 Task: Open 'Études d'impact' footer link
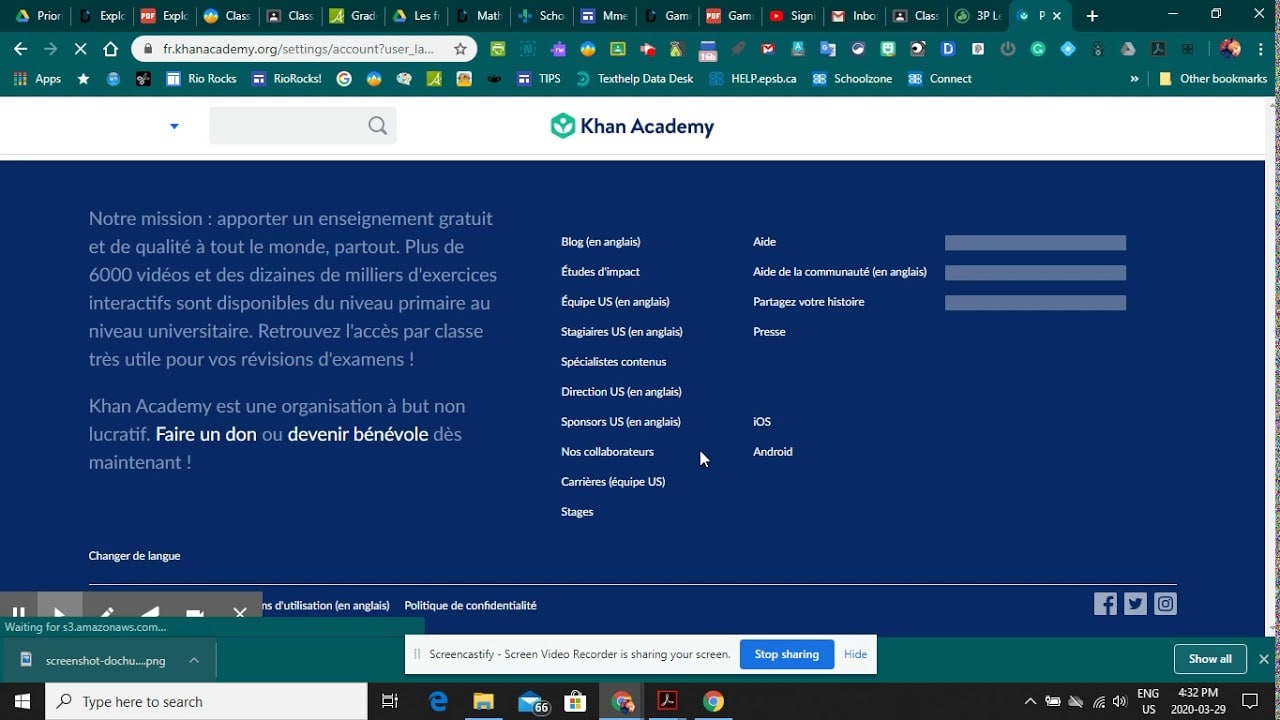click(x=600, y=272)
